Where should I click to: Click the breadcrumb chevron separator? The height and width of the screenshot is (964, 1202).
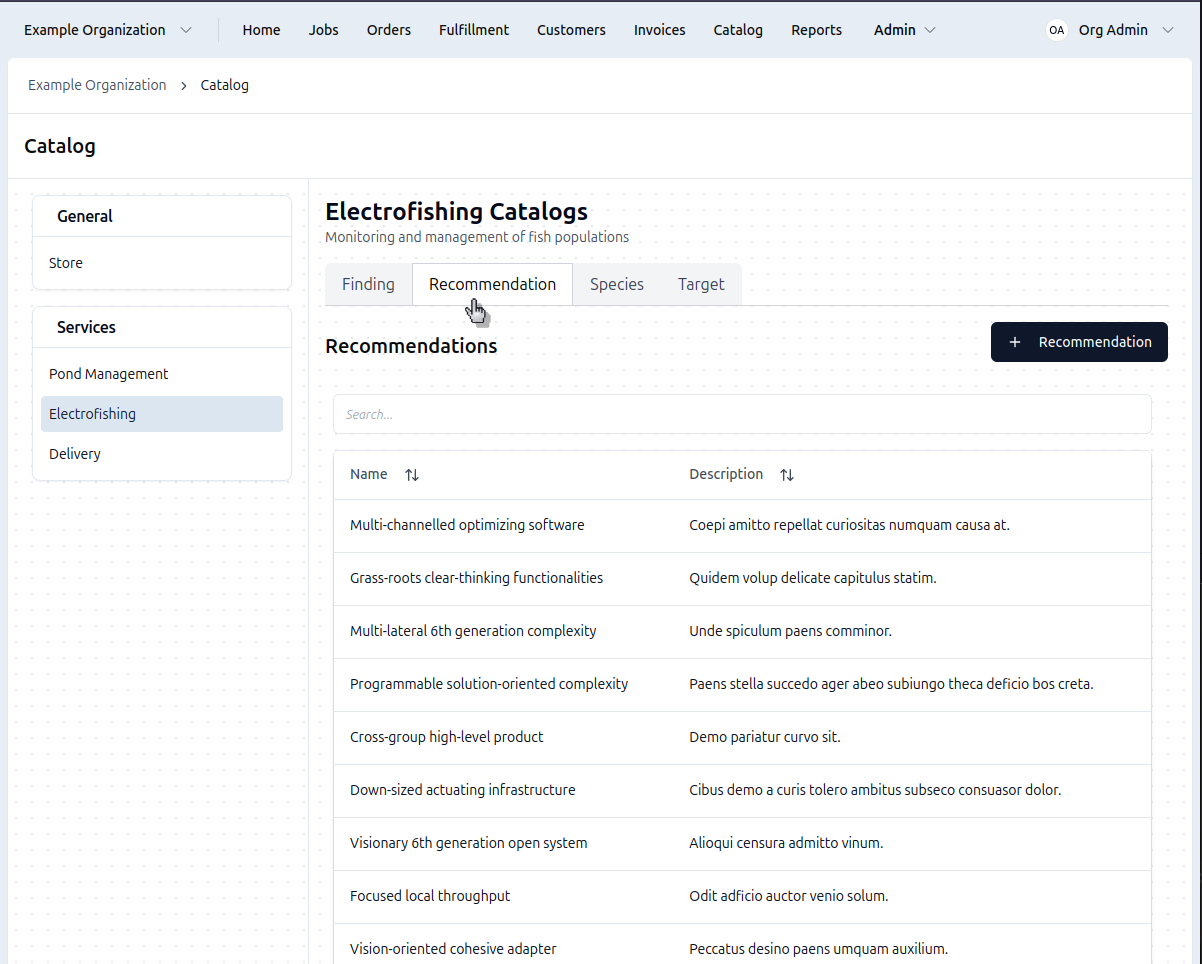pyautogui.click(x=184, y=86)
